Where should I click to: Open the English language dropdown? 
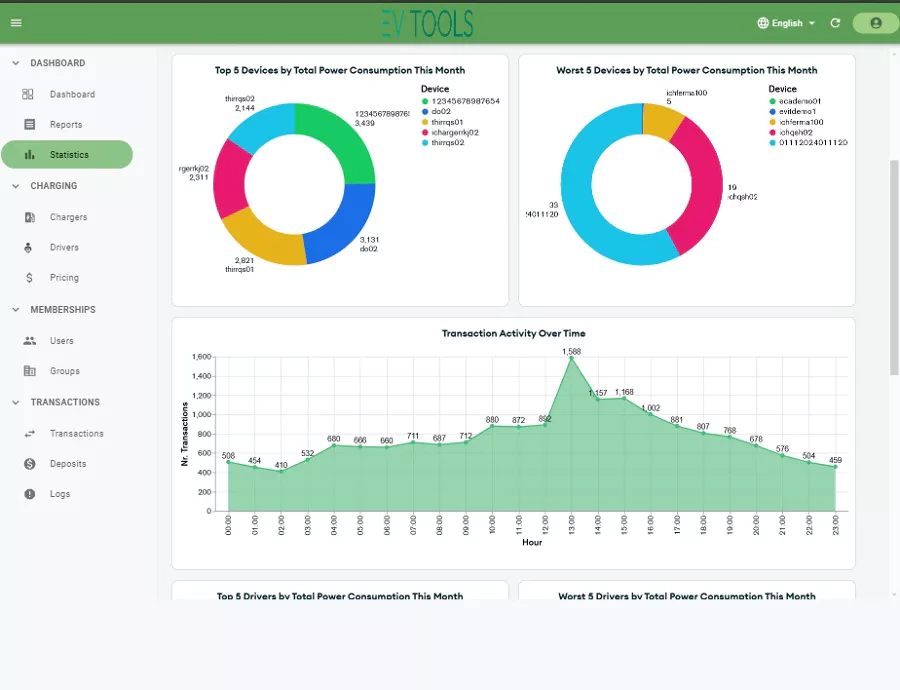(x=787, y=23)
